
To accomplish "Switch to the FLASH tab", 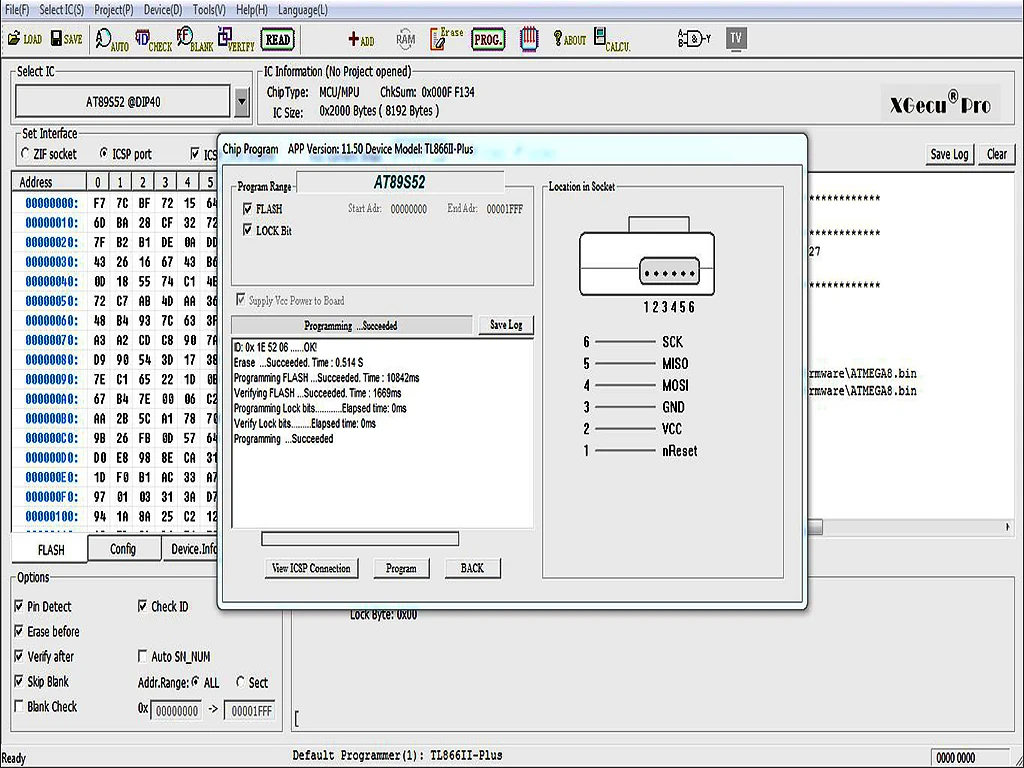I will coord(50,550).
